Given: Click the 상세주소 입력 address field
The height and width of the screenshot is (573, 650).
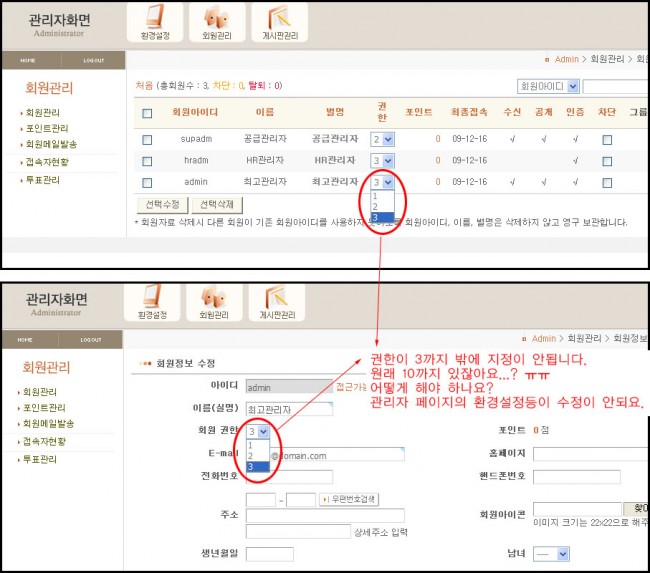Looking at the screenshot, I should (x=298, y=532).
